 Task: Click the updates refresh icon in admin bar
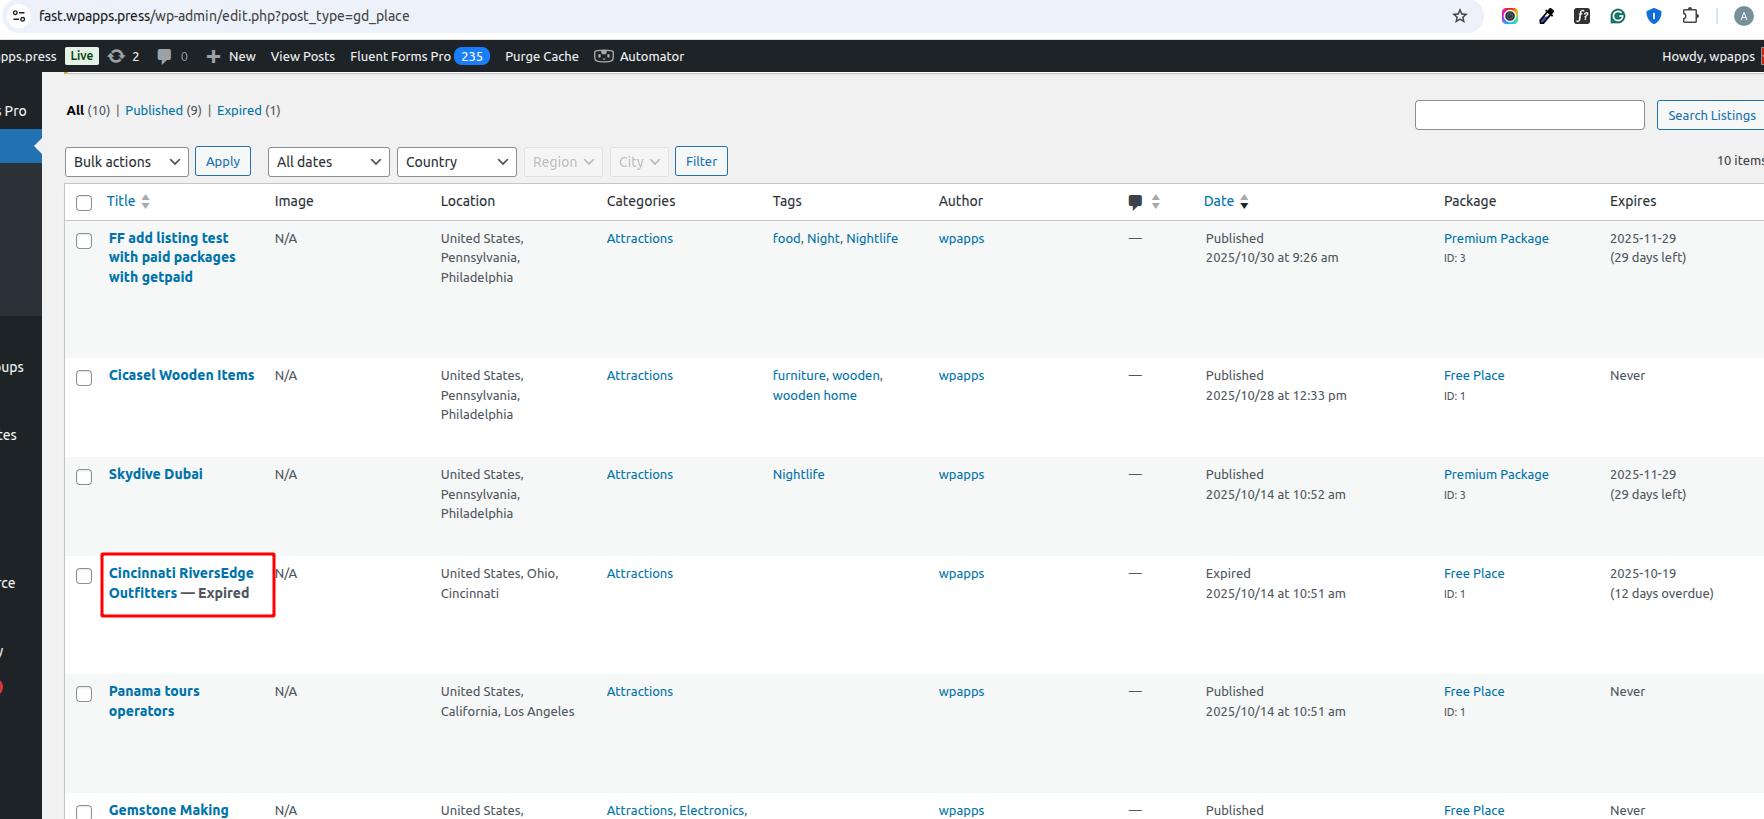[117, 56]
